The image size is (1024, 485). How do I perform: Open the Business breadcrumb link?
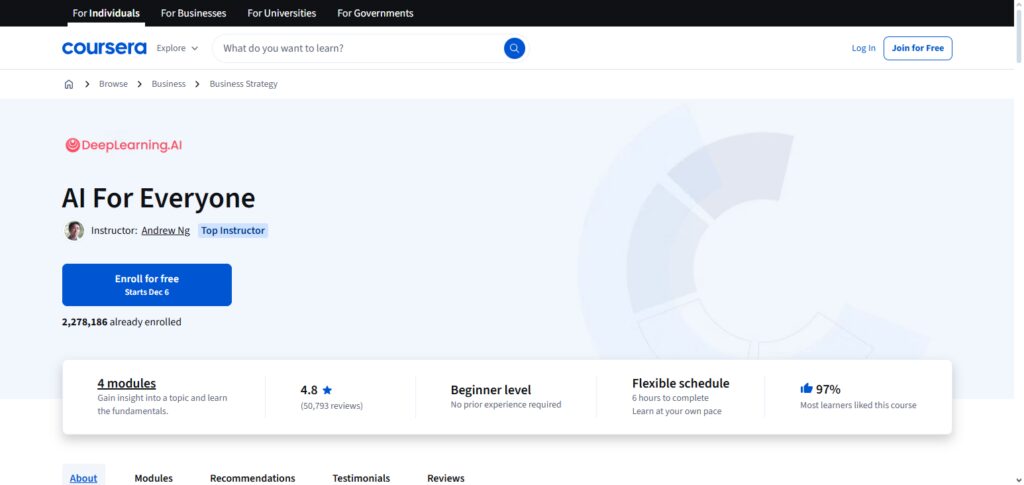[x=168, y=84]
